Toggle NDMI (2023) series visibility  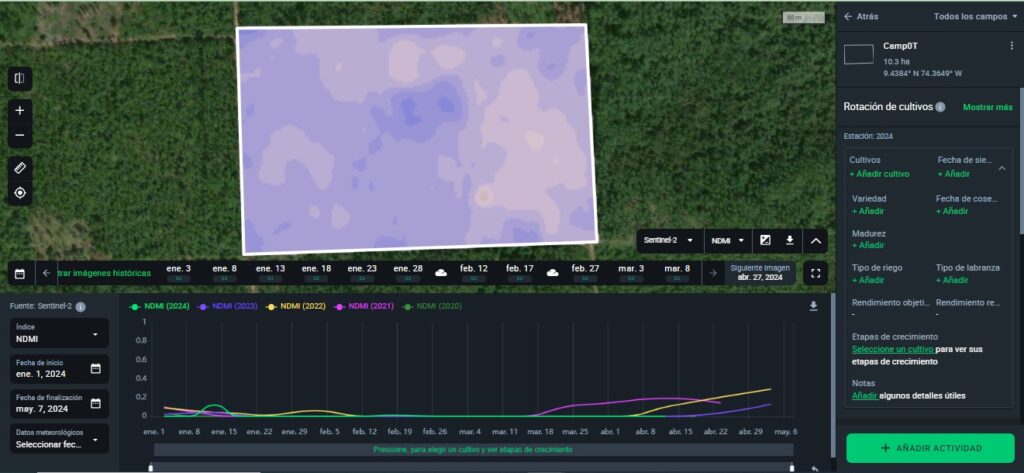tap(228, 306)
